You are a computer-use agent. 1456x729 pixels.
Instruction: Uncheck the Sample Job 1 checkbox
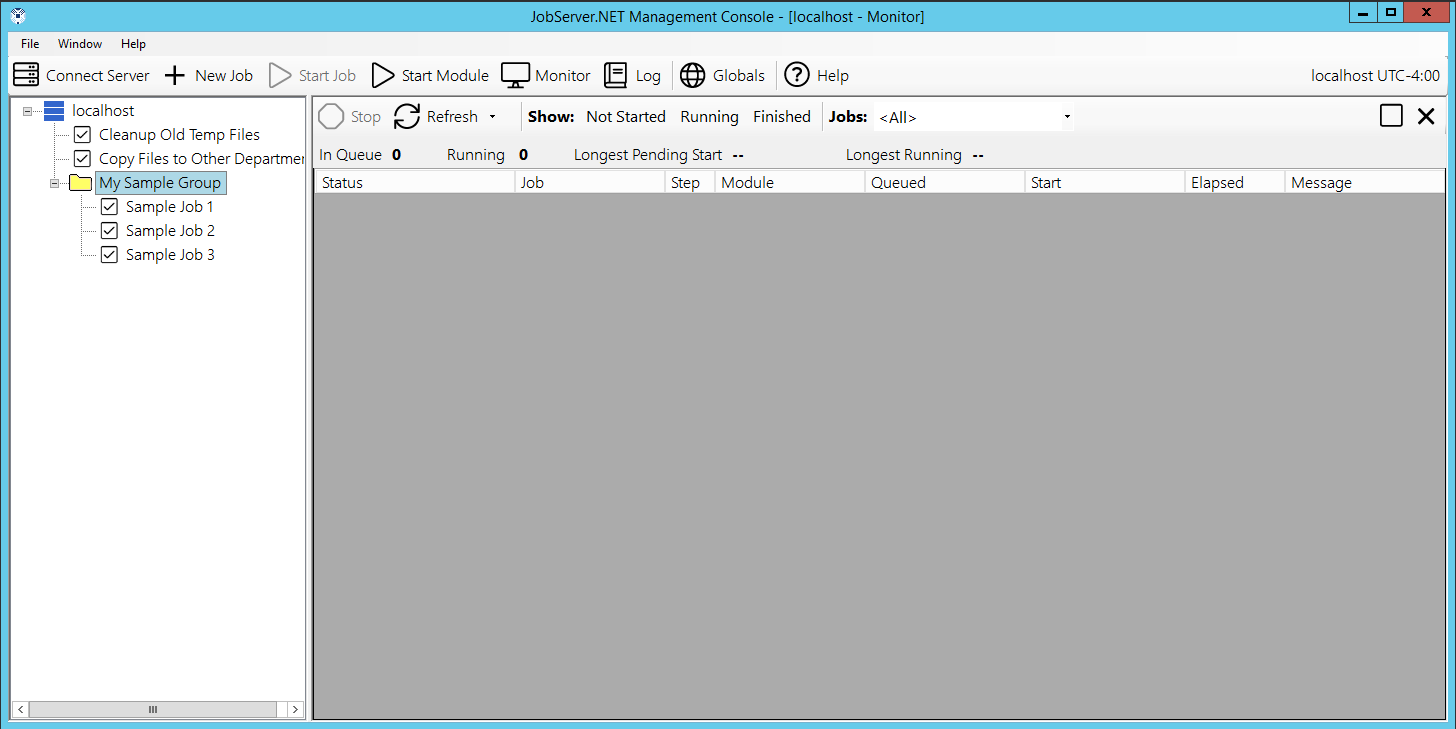(109, 207)
